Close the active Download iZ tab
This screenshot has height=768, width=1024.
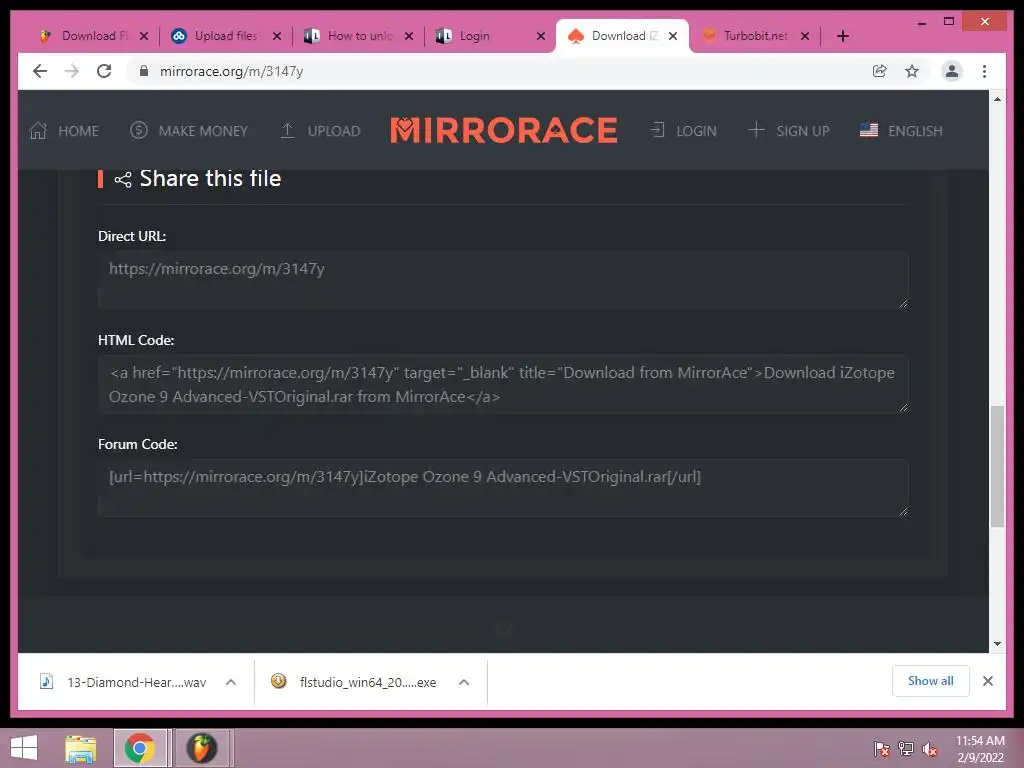(x=673, y=36)
